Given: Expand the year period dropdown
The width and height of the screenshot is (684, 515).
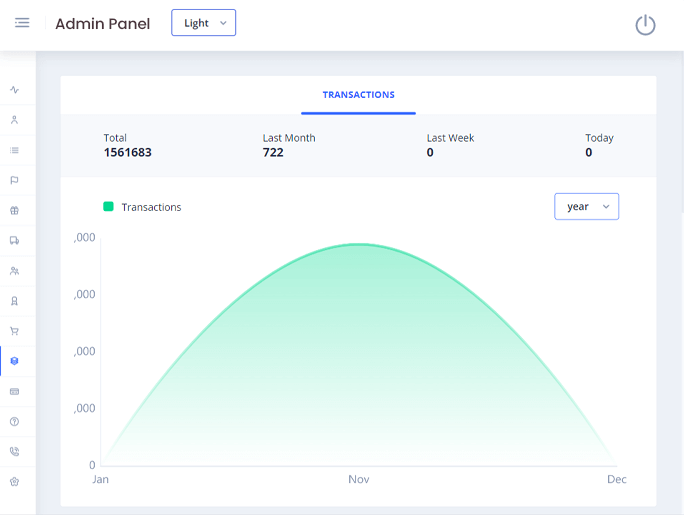Looking at the screenshot, I should pyautogui.click(x=586, y=206).
